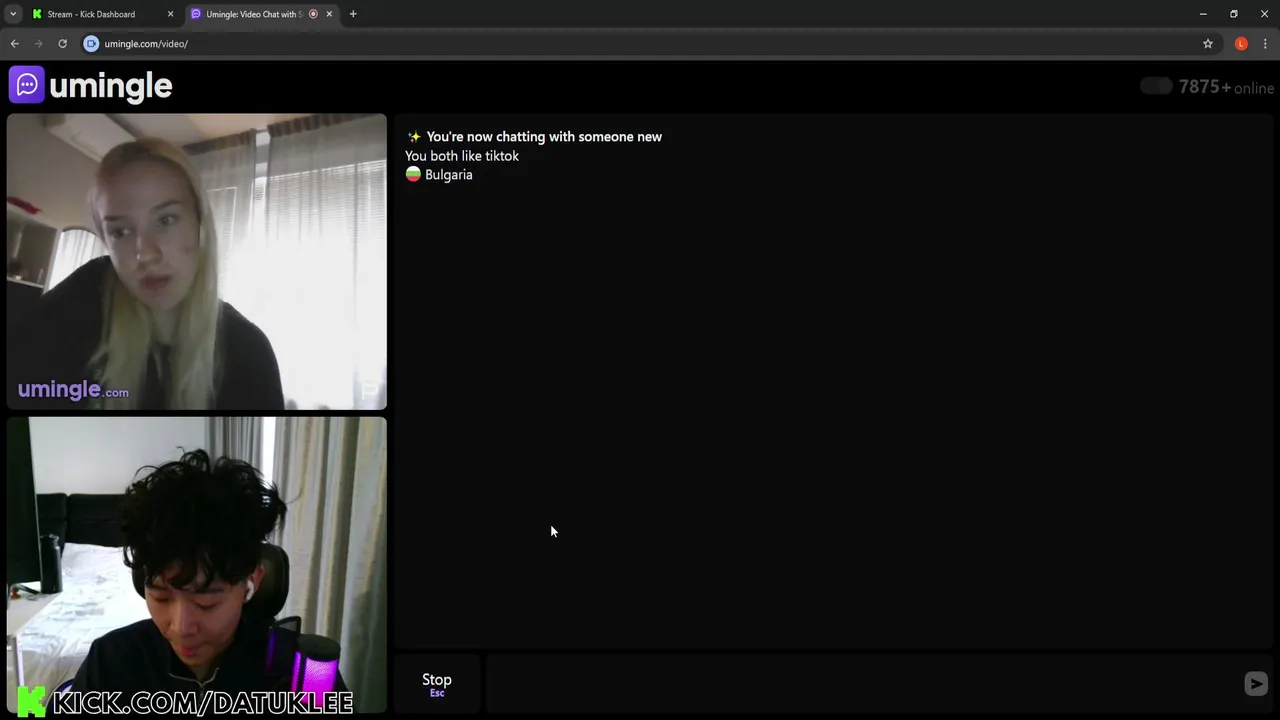Go back to the previous page
The width and height of the screenshot is (1280, 720).
click(x=14, y=44)
